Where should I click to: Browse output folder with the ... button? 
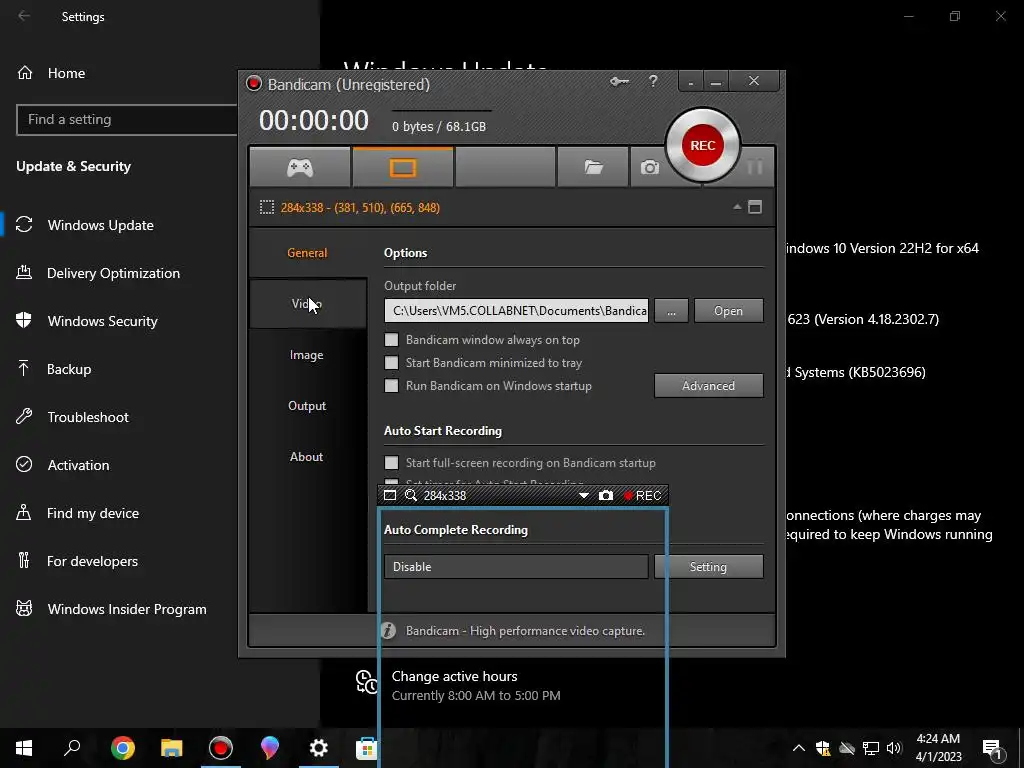click(671, 311)
